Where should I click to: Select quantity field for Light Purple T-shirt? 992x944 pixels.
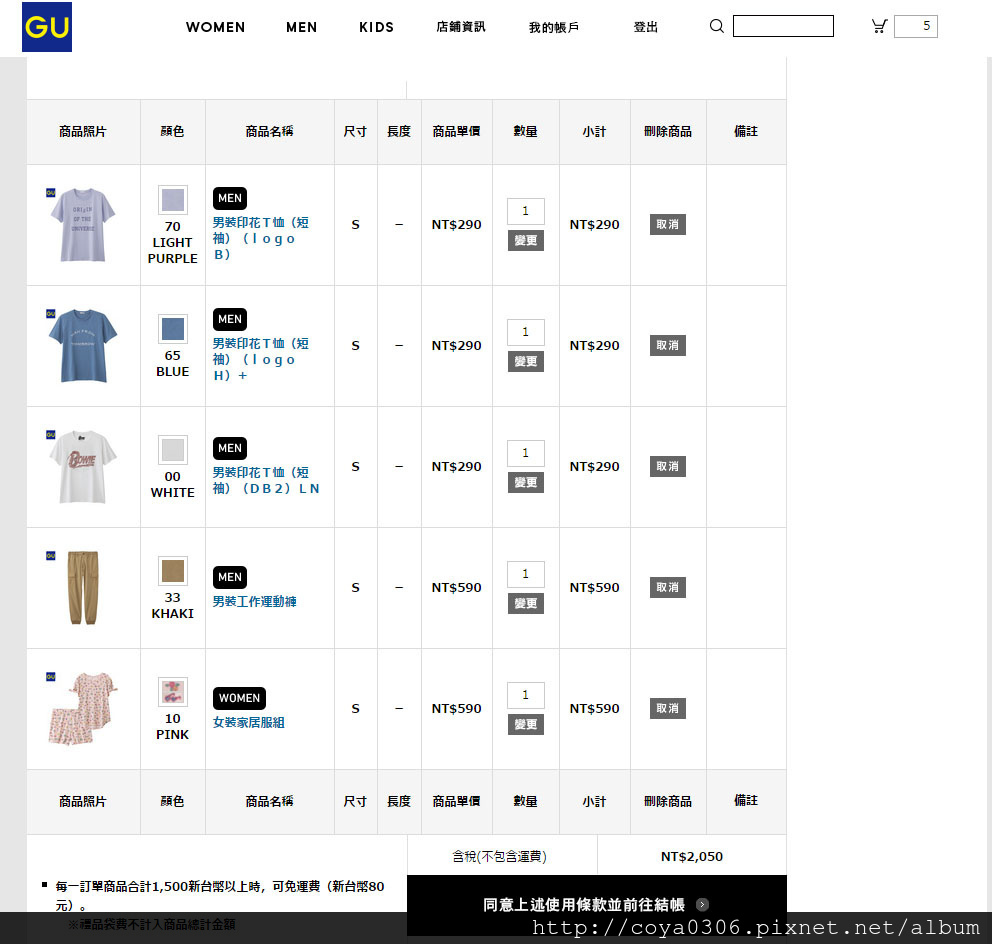click(x=526, y=211)
